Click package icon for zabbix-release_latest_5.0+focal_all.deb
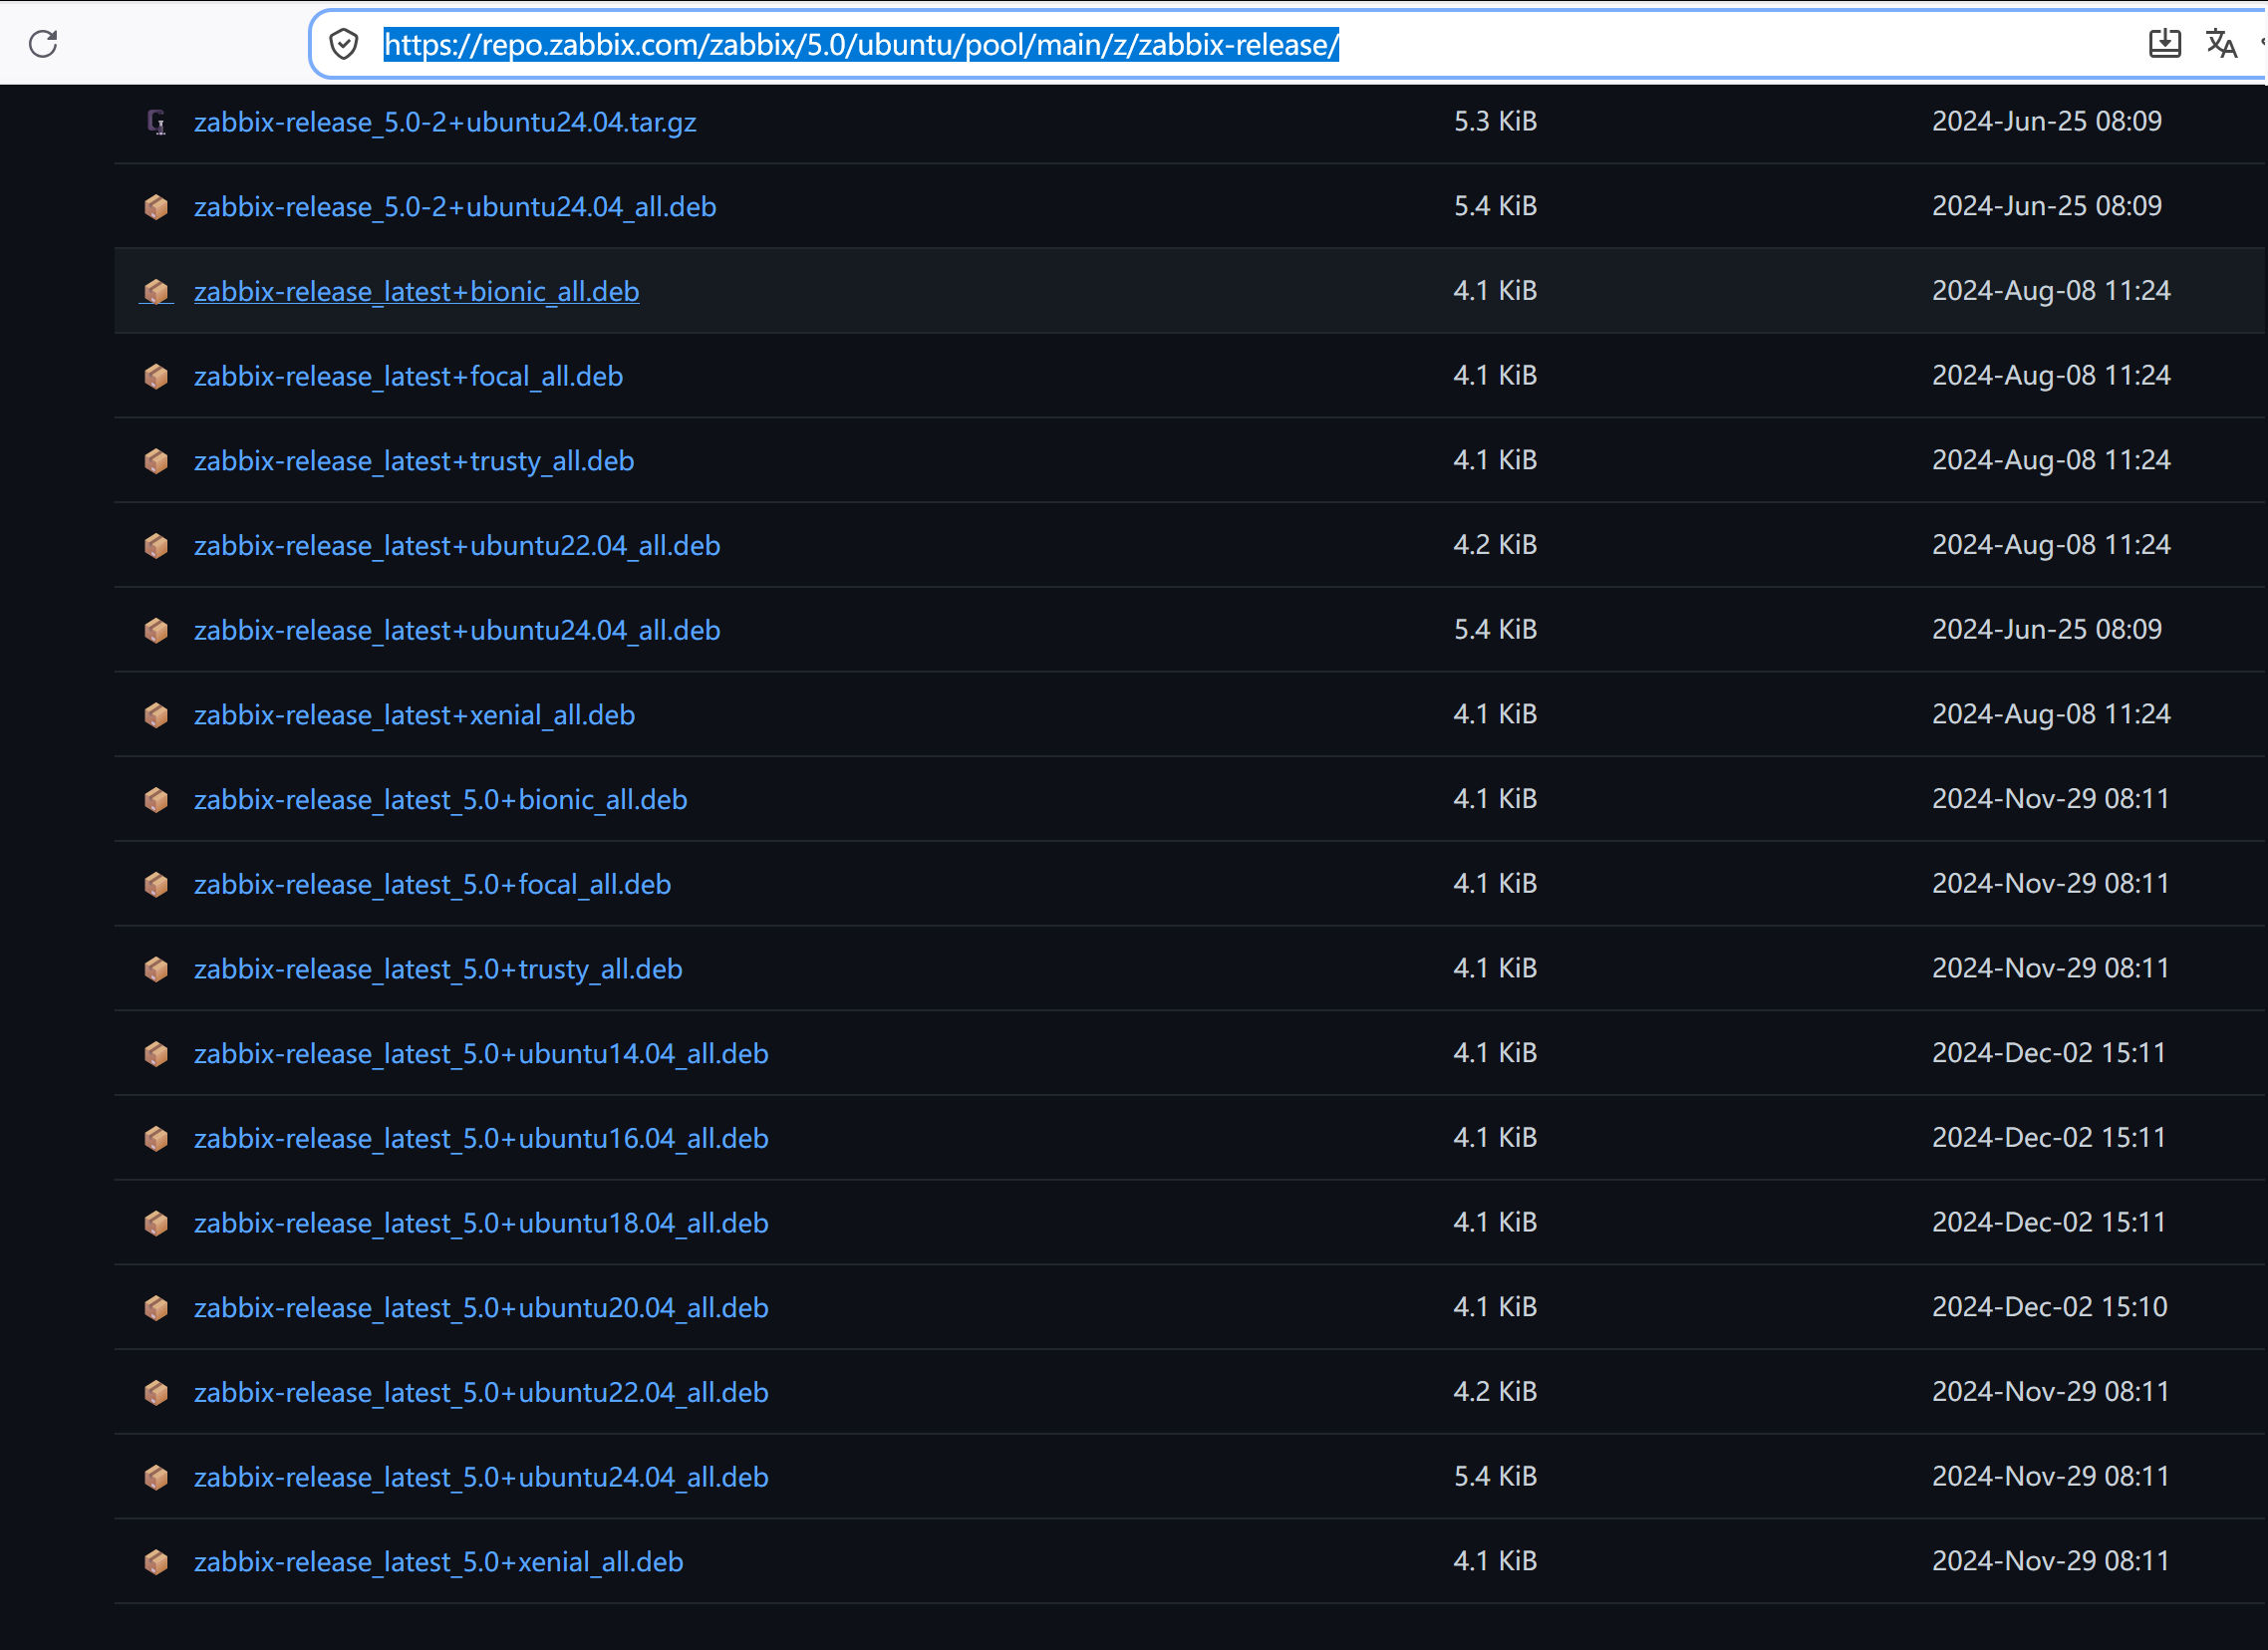The width and height of the screenshot is (2268, 1650). point(156,884)
